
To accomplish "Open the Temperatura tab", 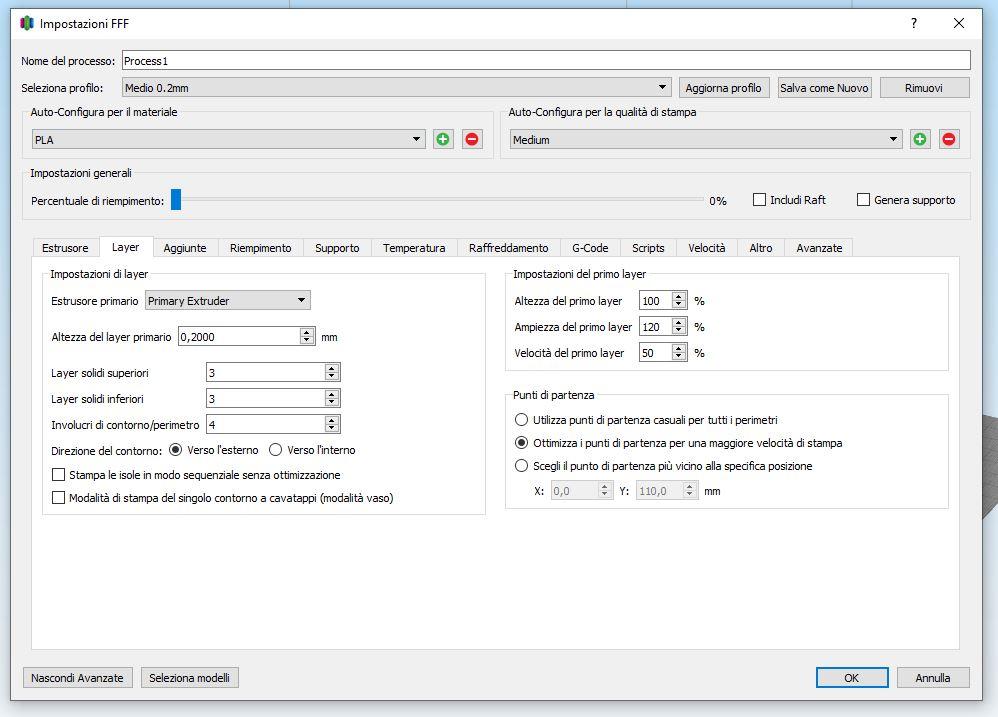I will [414, 248].
